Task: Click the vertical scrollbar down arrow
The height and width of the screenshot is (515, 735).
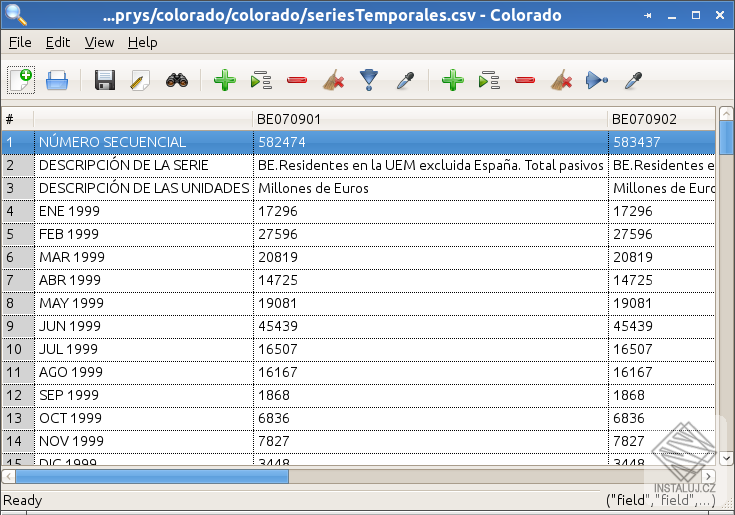Action: point(726,458)
